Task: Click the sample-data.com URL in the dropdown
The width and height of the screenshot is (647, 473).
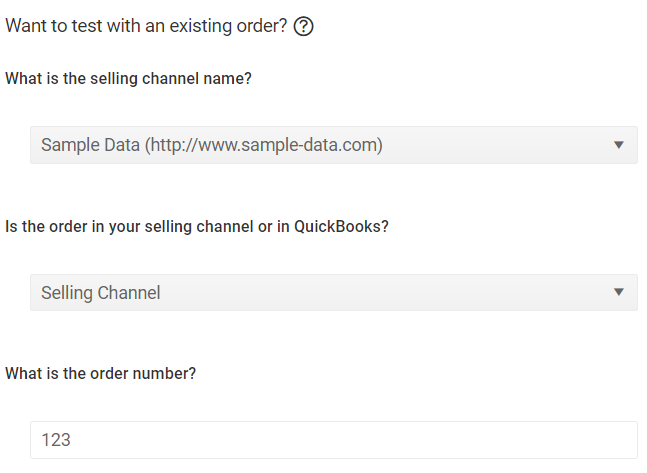Action: coord(264,145)
